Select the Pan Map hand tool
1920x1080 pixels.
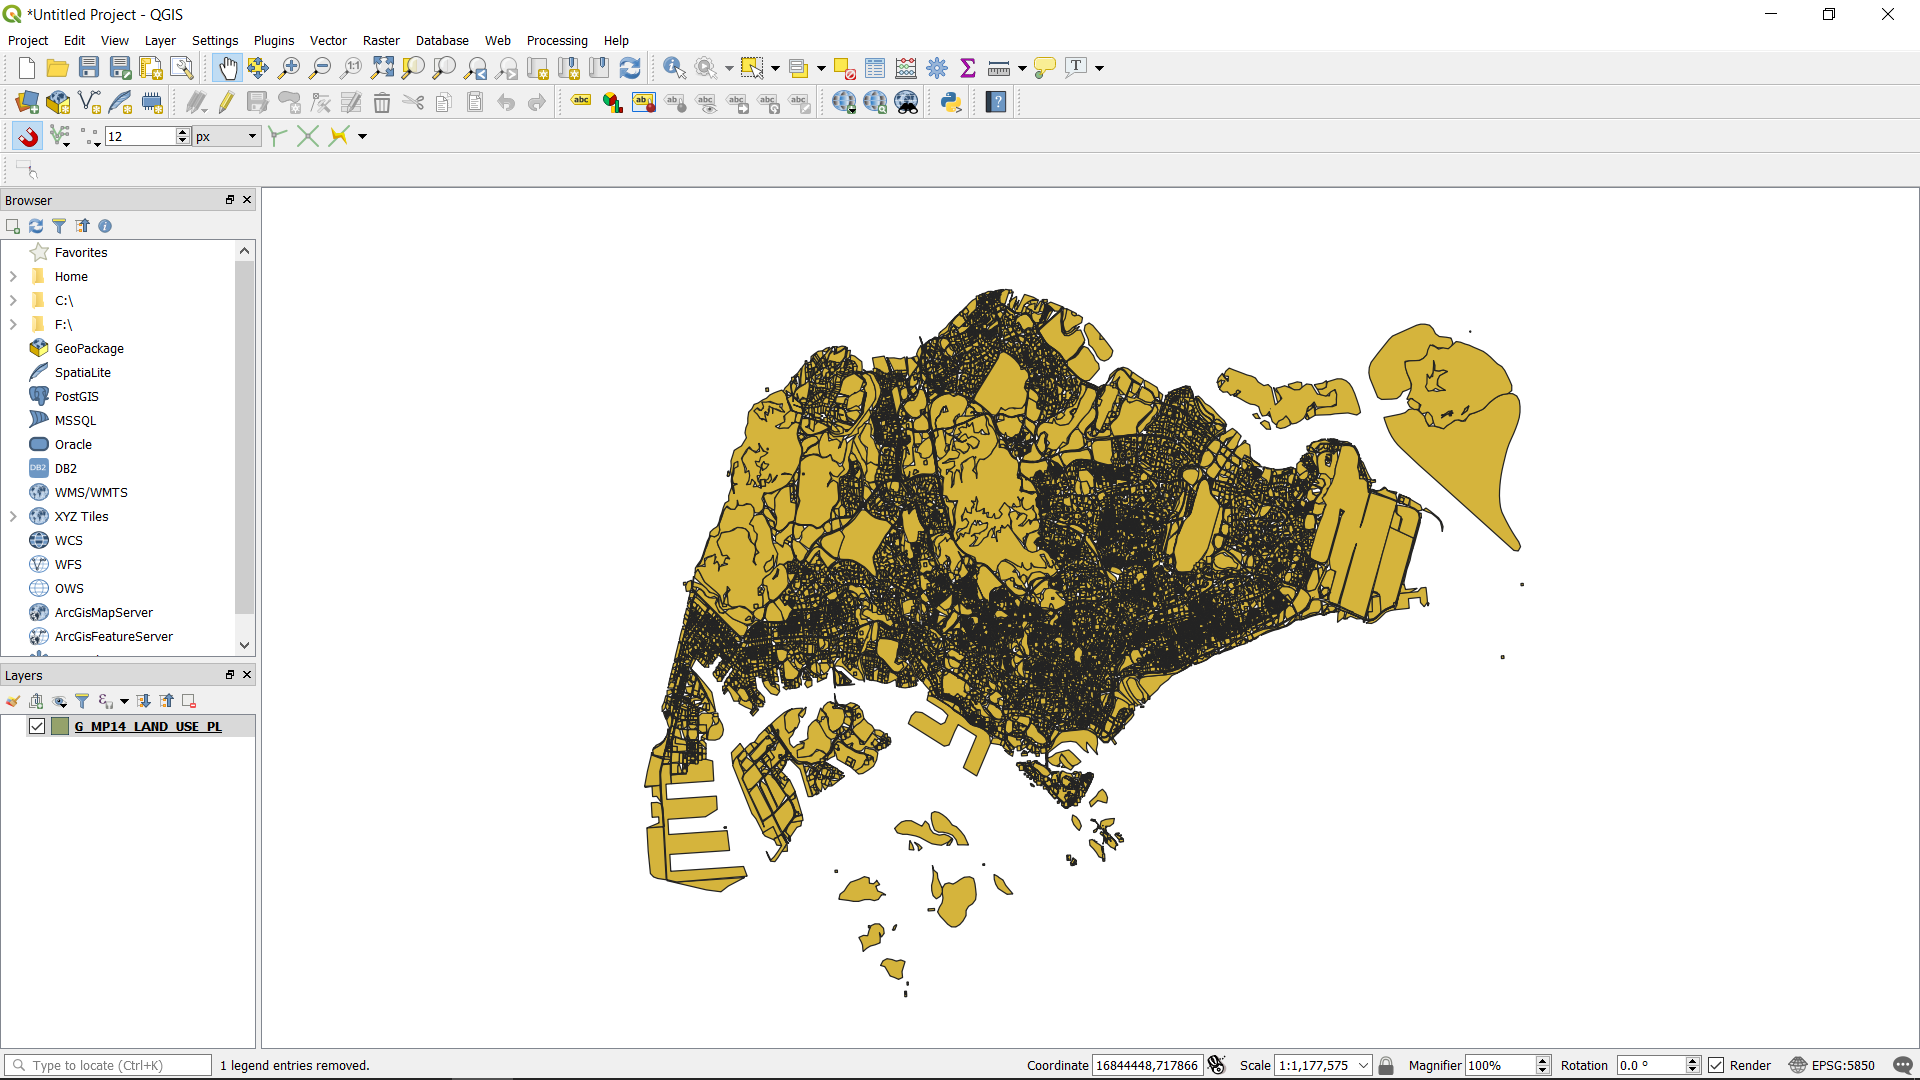click(227, 68)
